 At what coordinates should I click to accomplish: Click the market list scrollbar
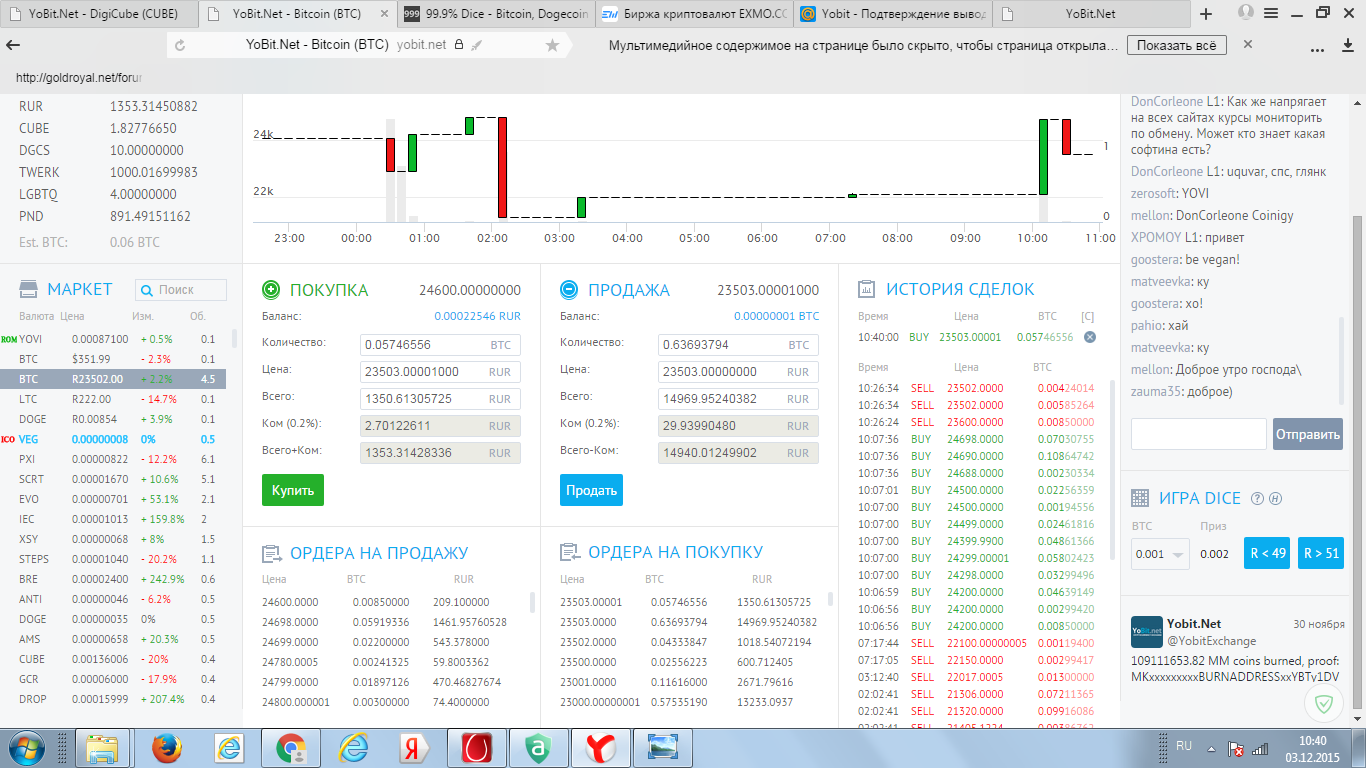tap(235, 339)
